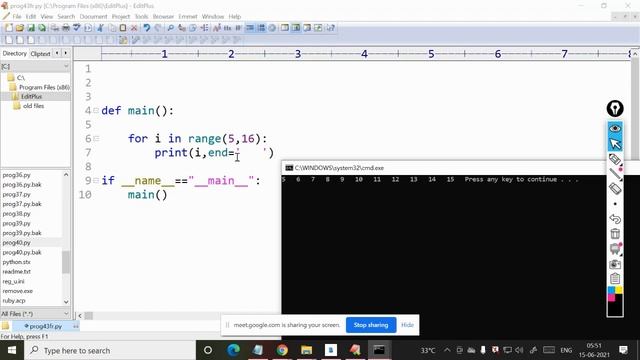Click the Open file folder icon
The image size is (640, 360).
[x=20, y=28]
